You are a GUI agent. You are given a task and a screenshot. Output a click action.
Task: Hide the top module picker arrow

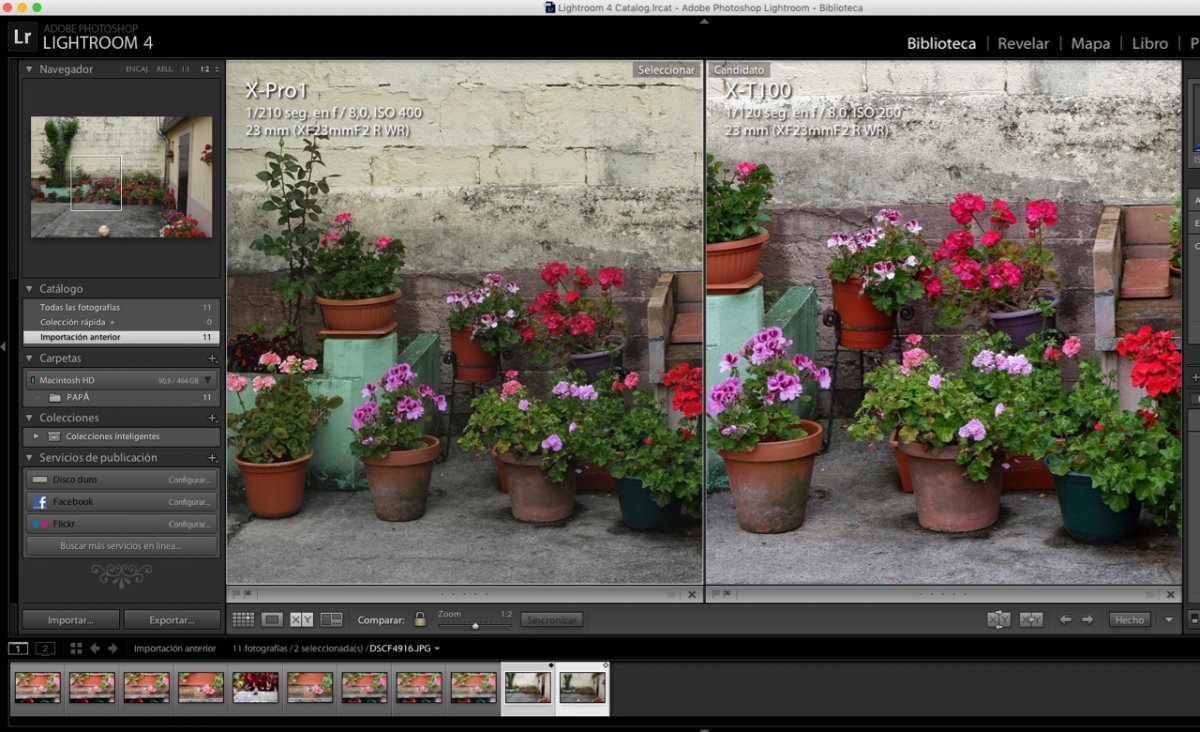point(703,20)
